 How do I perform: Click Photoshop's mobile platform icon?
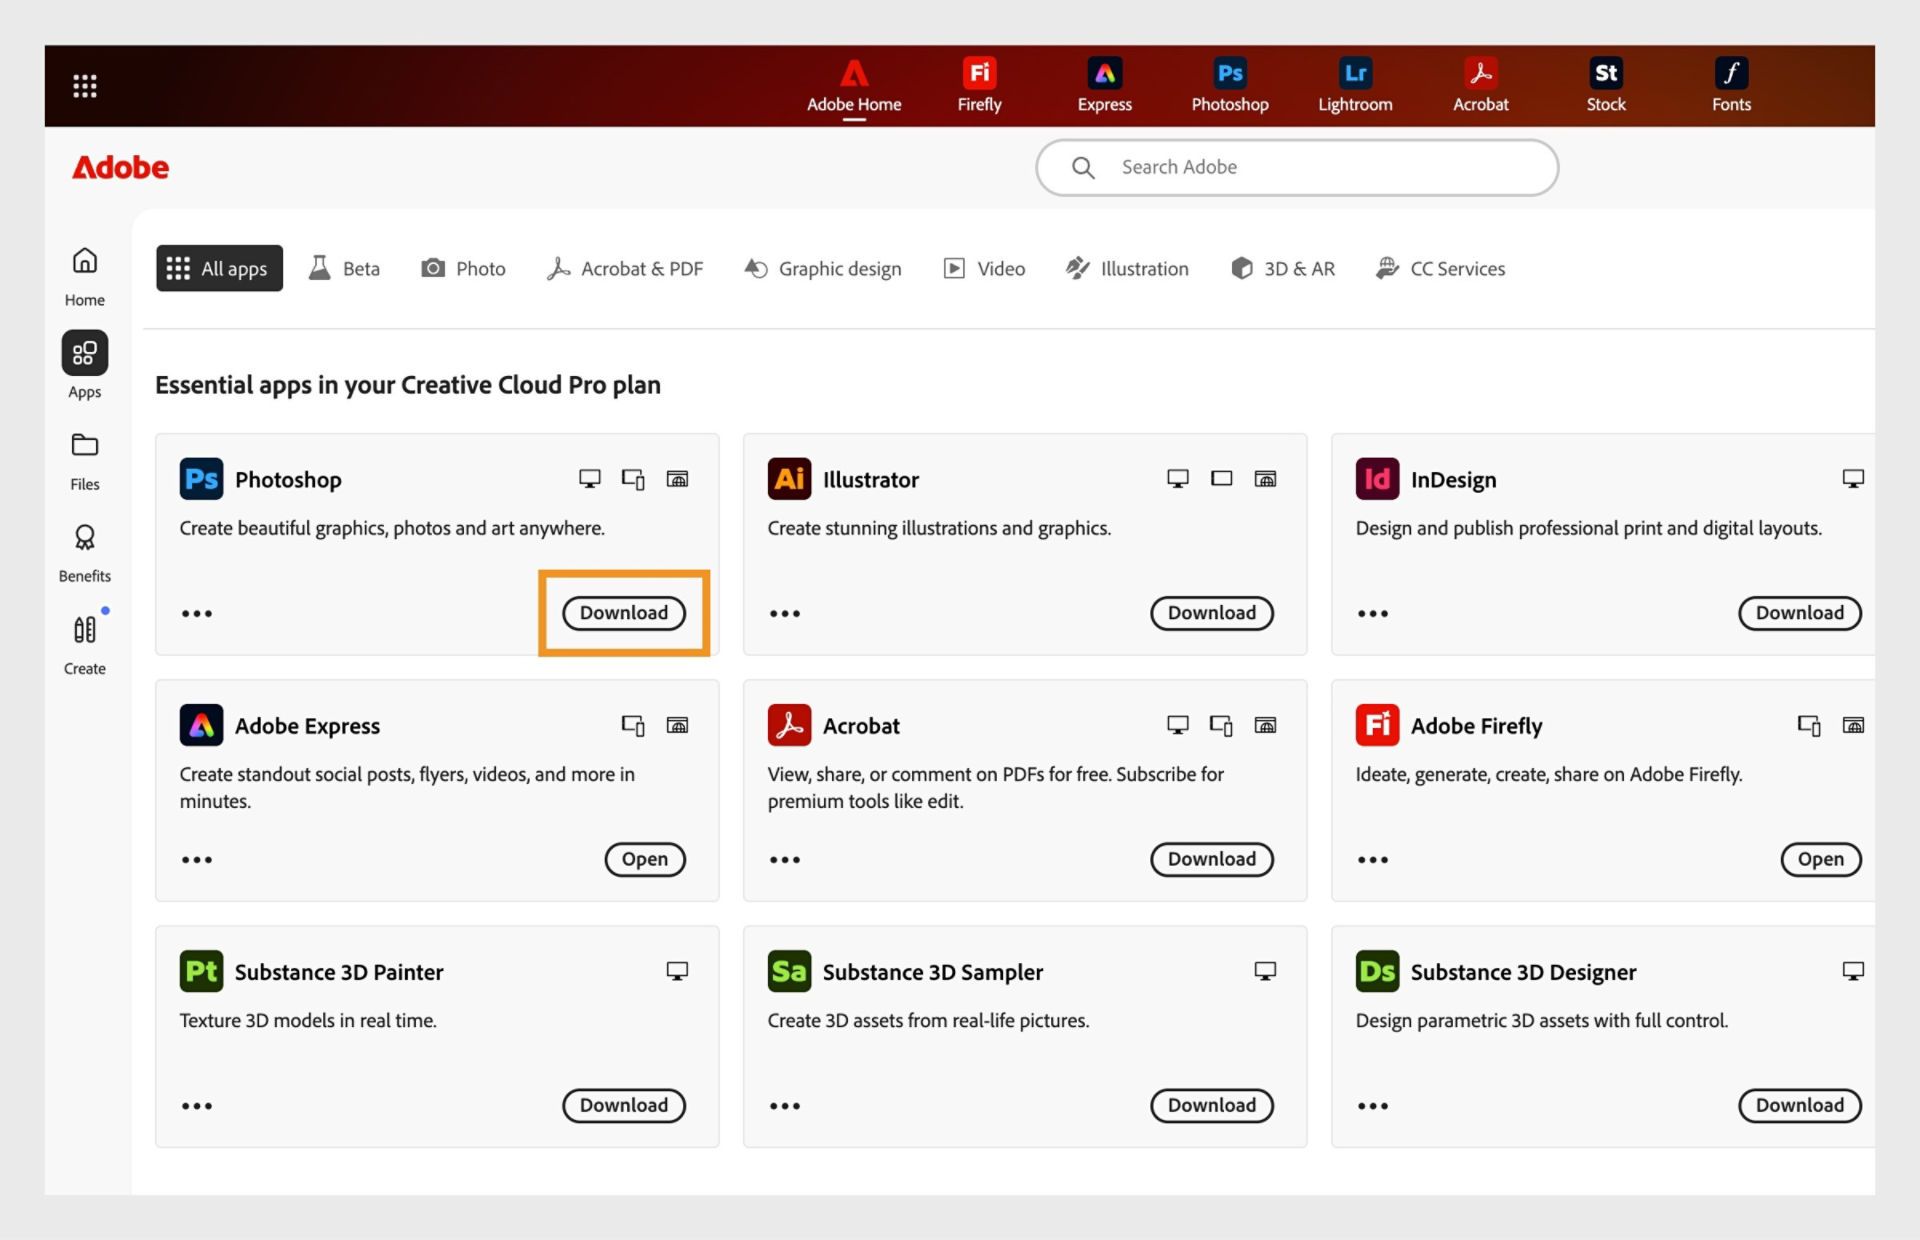click(633, 479)
